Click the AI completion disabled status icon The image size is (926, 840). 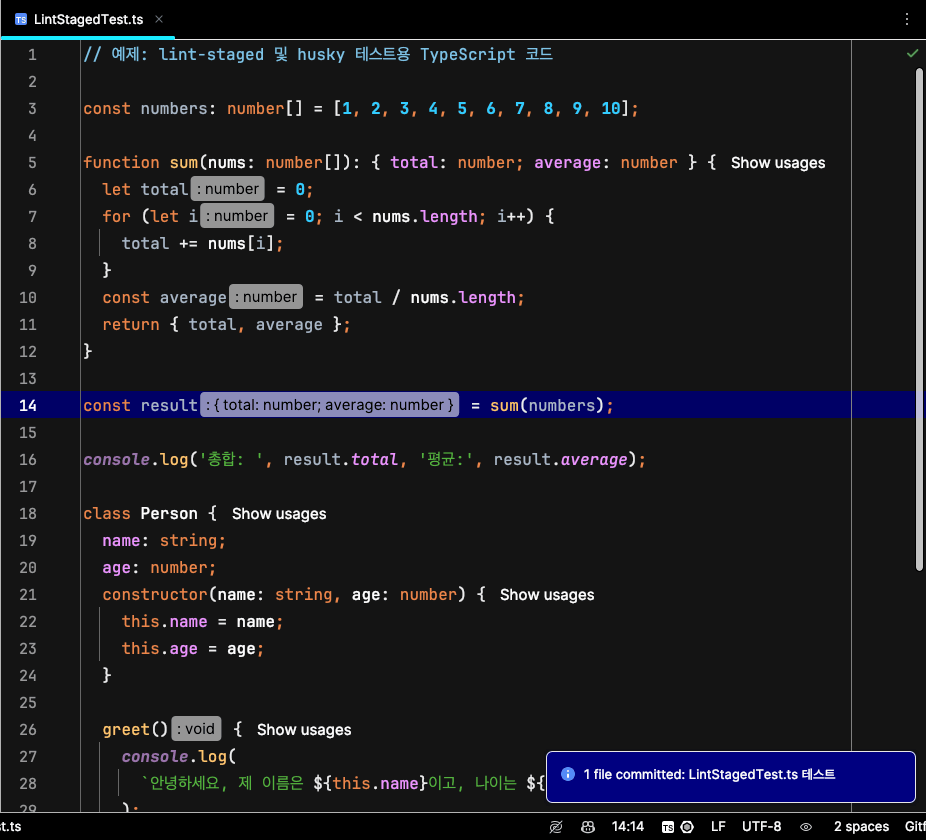pyautogui.click(x=556, y=827)
